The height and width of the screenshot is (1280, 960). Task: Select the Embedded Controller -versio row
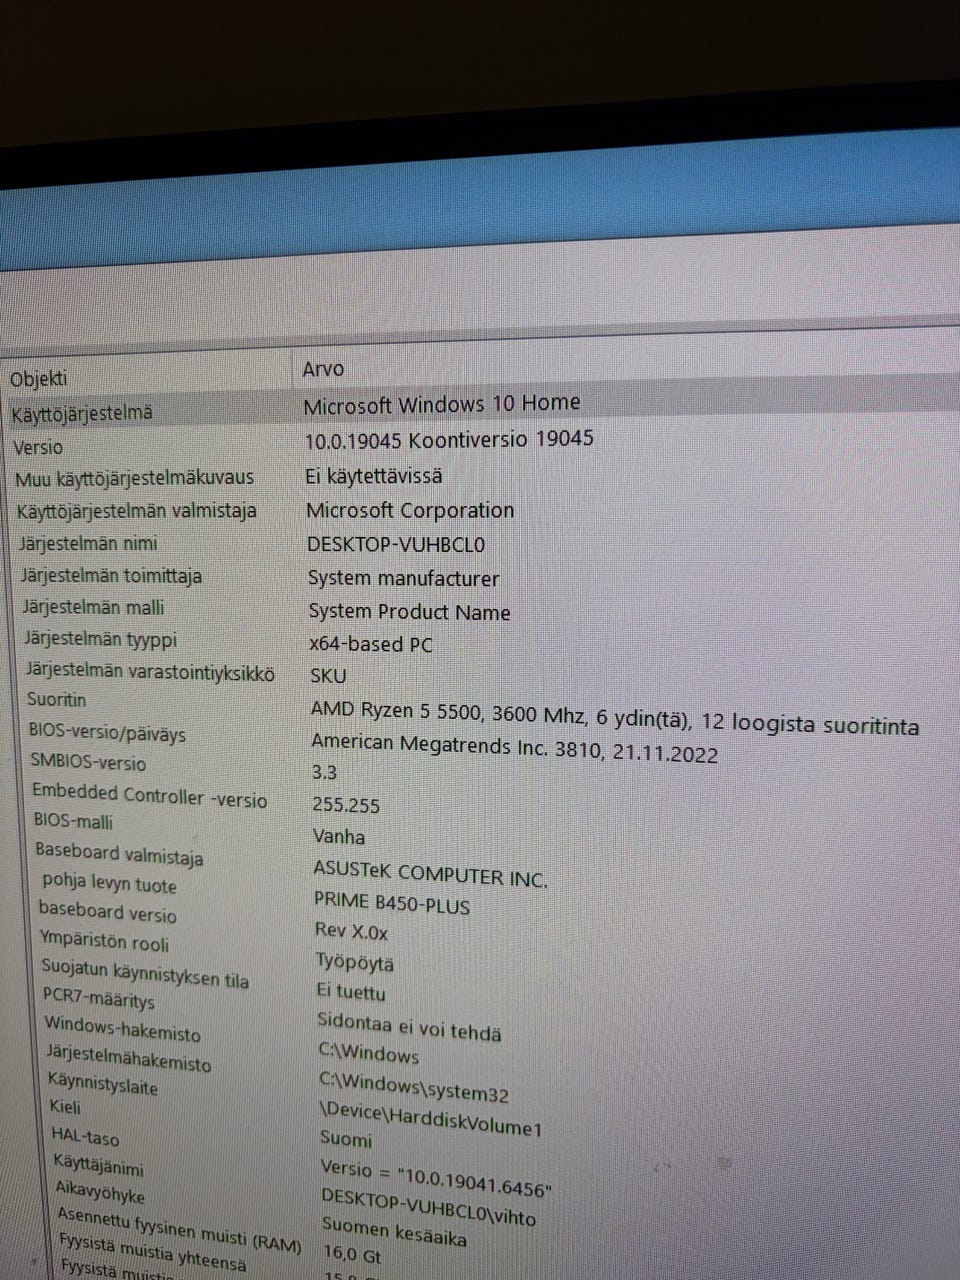pyautogui.click(x=150, y=795)
